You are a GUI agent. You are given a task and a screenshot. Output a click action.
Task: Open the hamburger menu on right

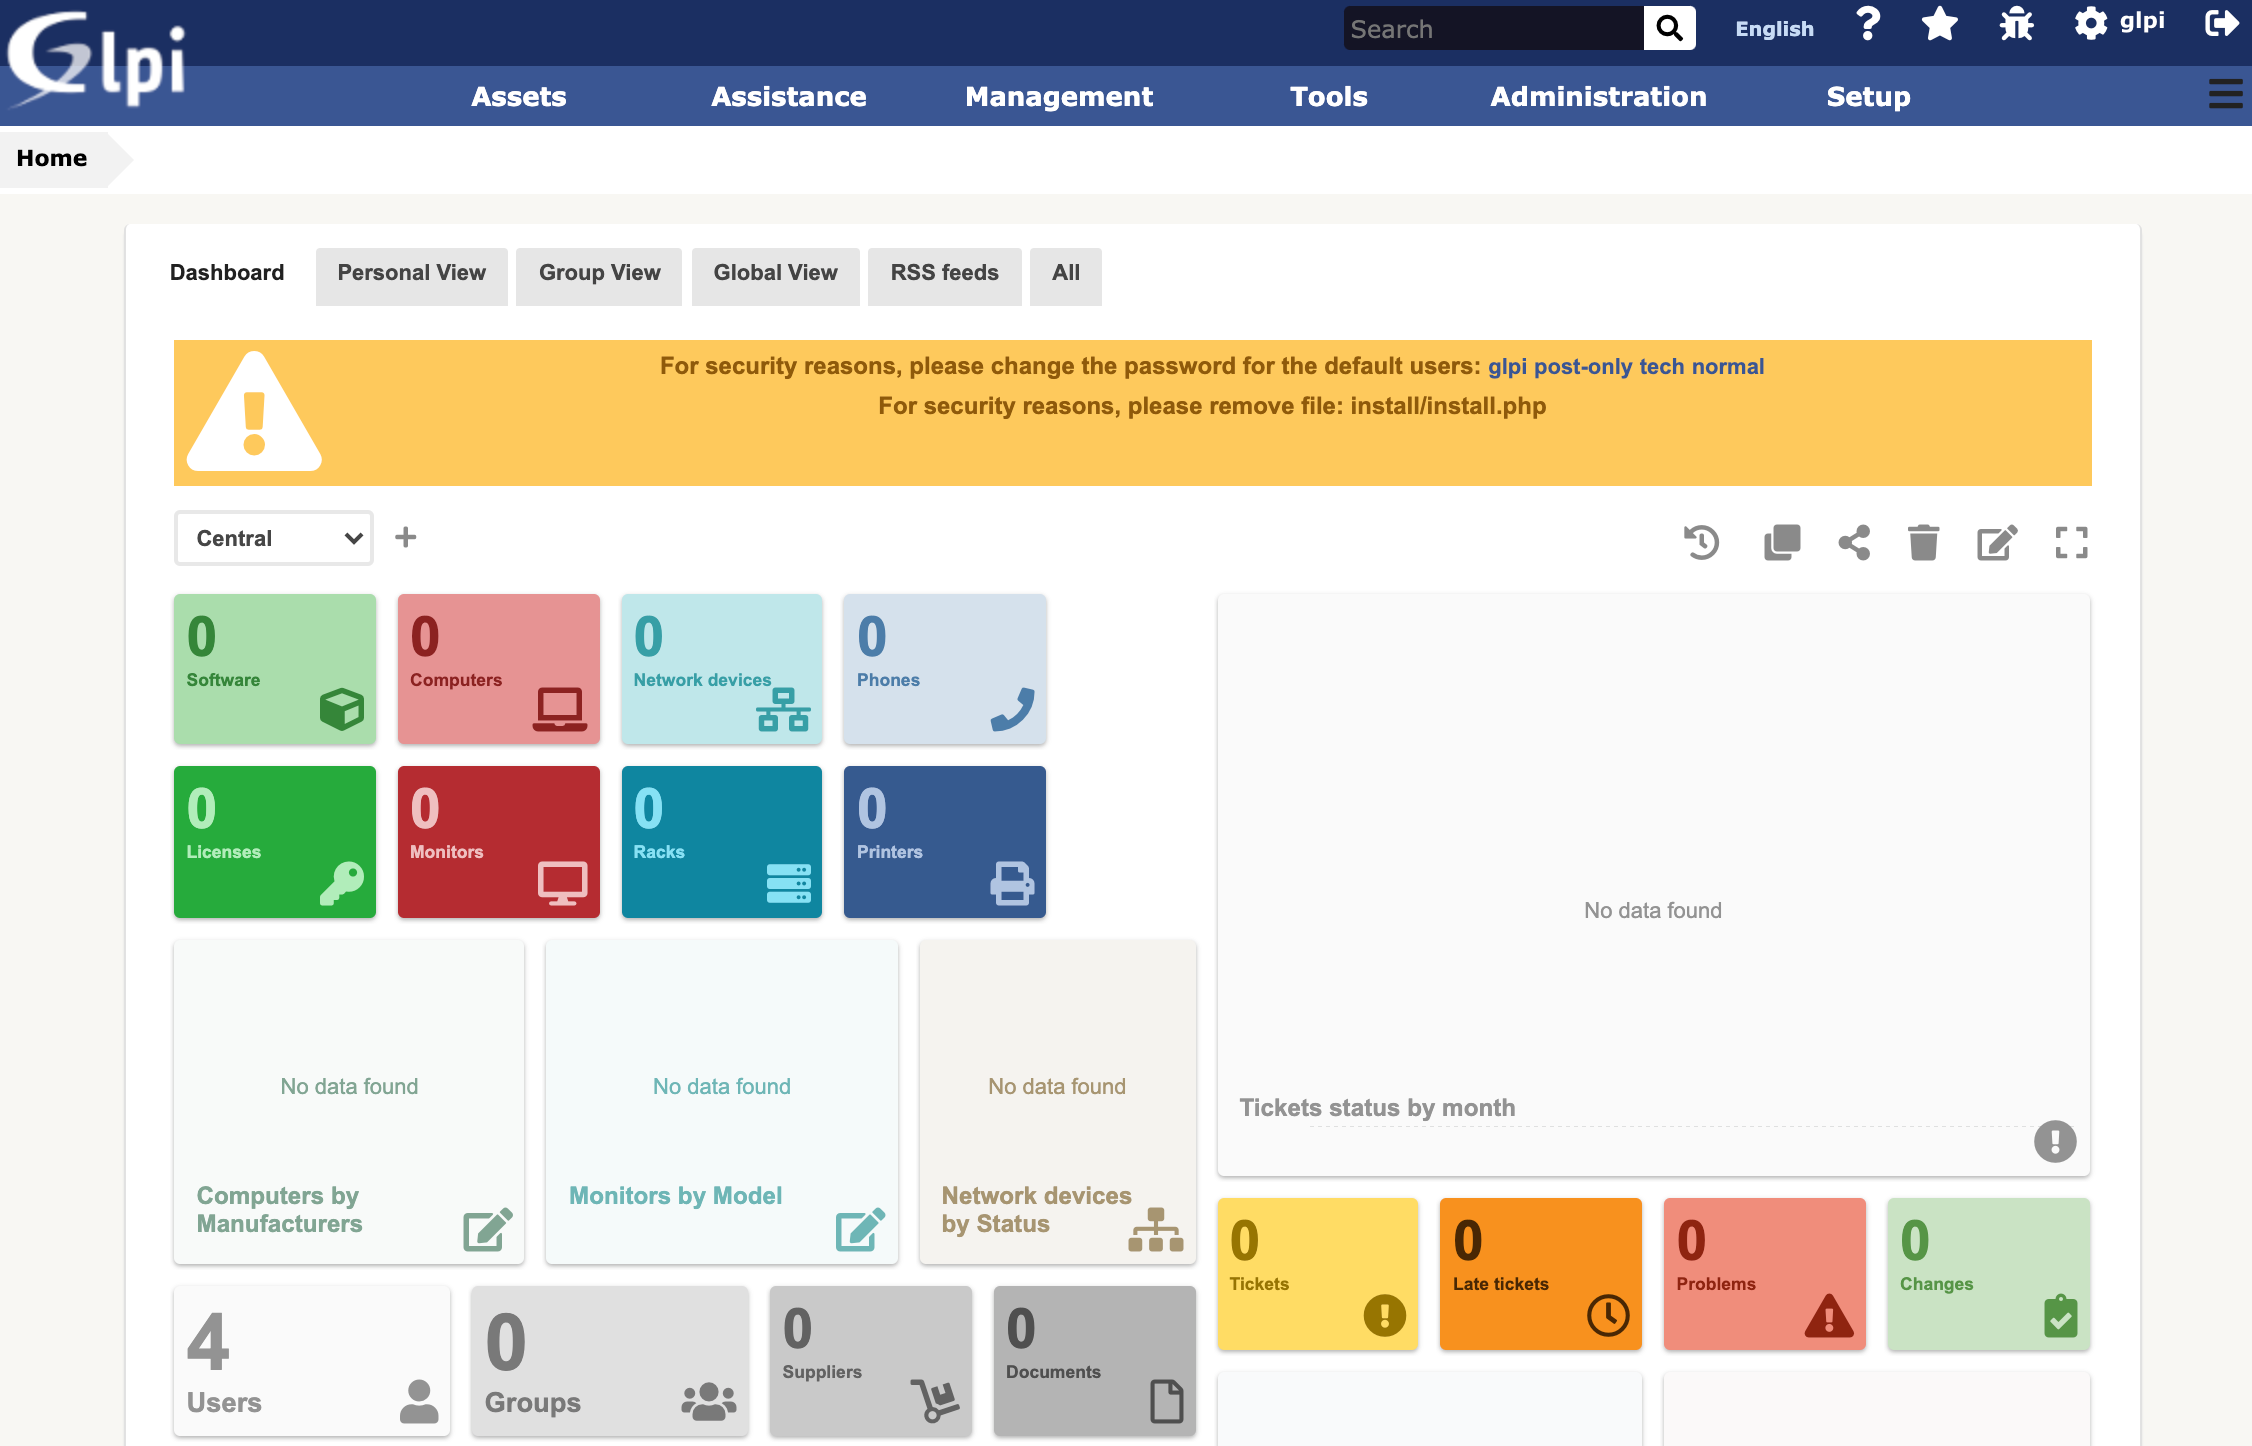point(2225,95)
